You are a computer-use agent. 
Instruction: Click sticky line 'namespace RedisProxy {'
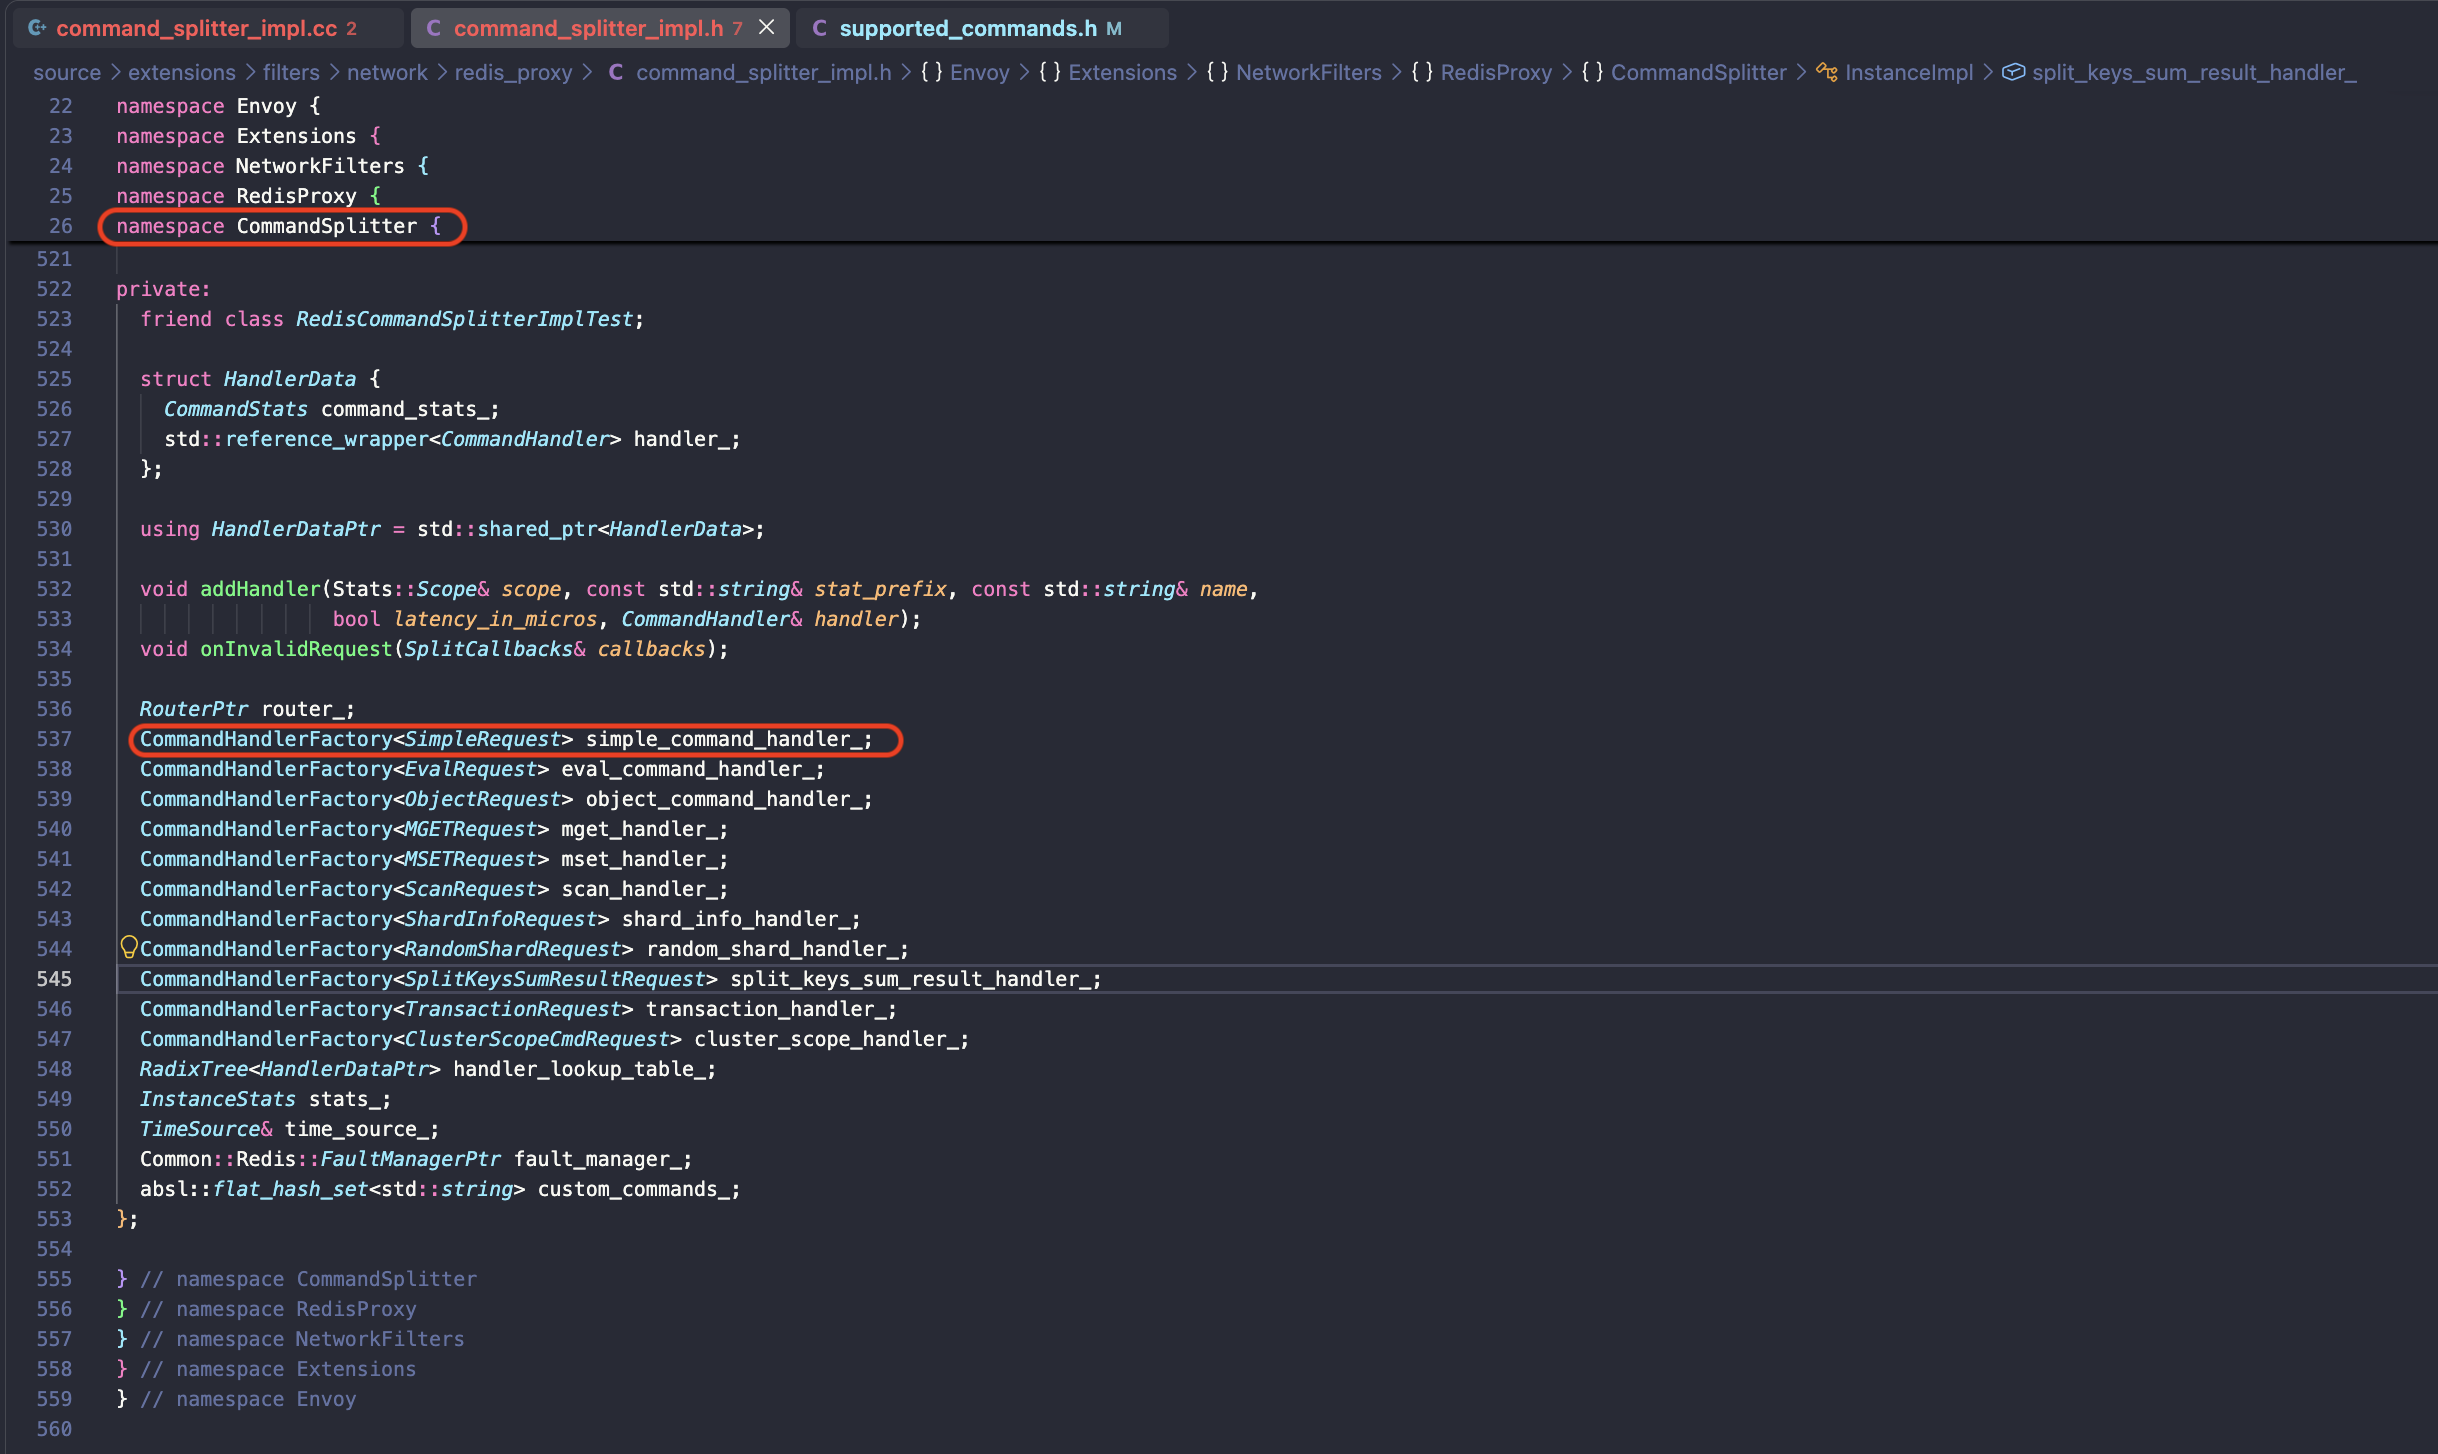(x=248, y=196)
